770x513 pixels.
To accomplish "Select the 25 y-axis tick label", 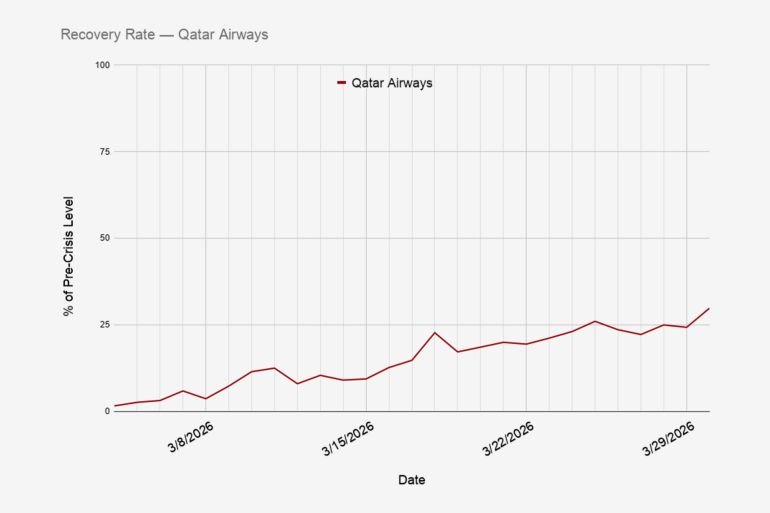I will click(103, 325).
